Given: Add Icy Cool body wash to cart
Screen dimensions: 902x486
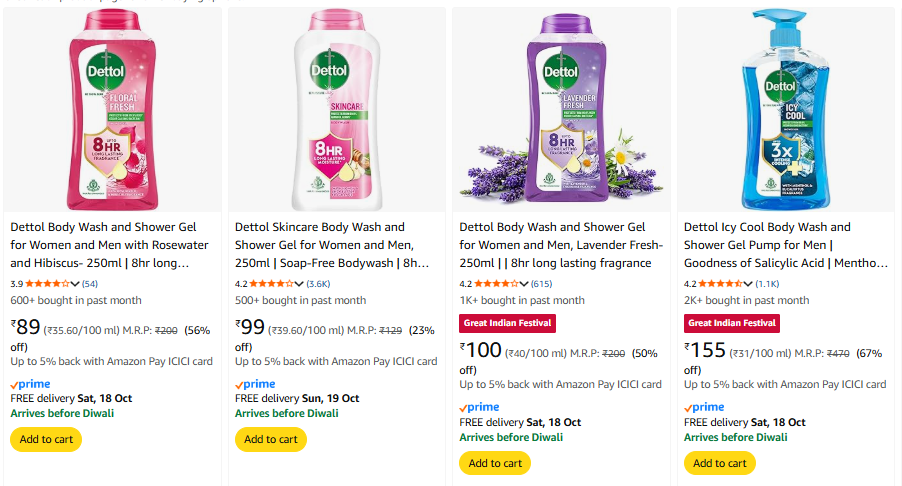Looking at the screenshot, I should point(720,463).
